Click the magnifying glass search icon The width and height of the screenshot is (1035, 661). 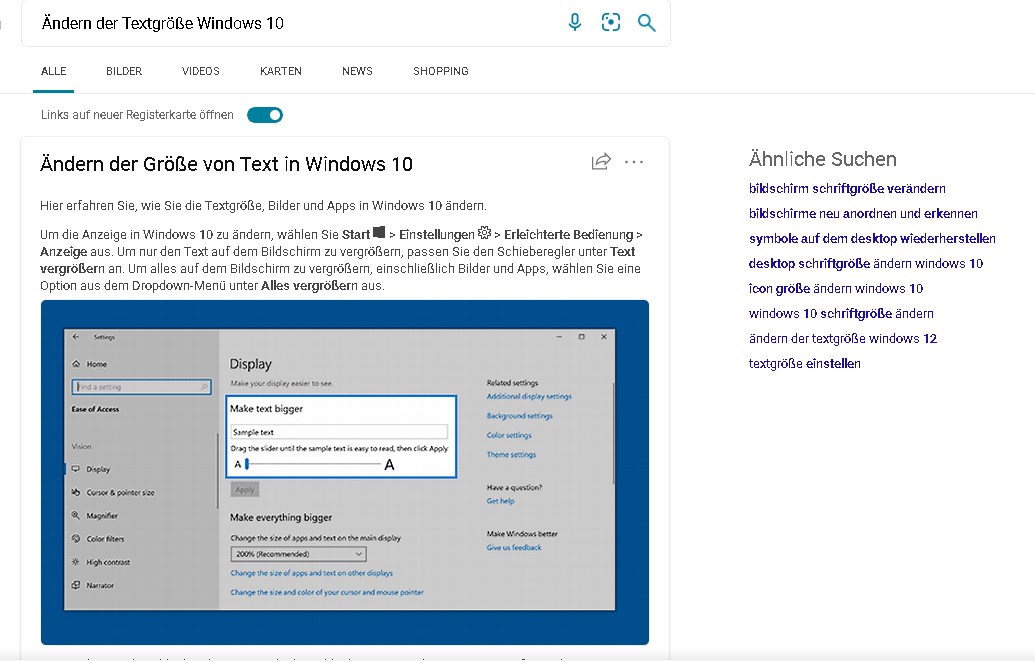click(x=647, y=22)
